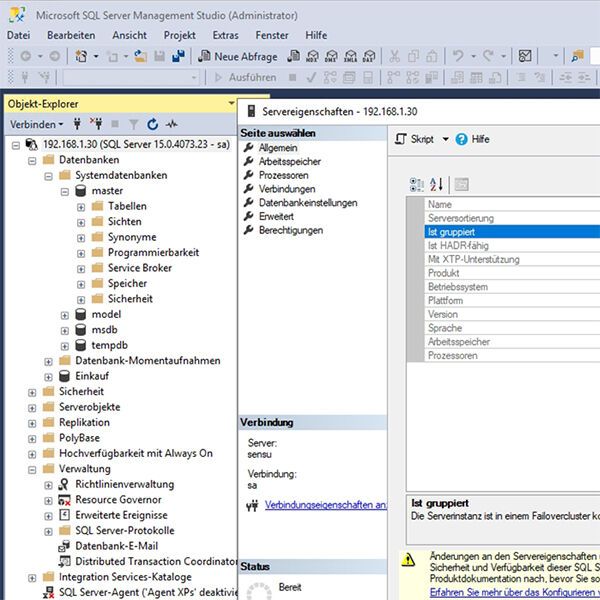Select the Arbeitsspeicher page in Seite auswählen
The image size is (600, 600).
(x=290, y=161)
